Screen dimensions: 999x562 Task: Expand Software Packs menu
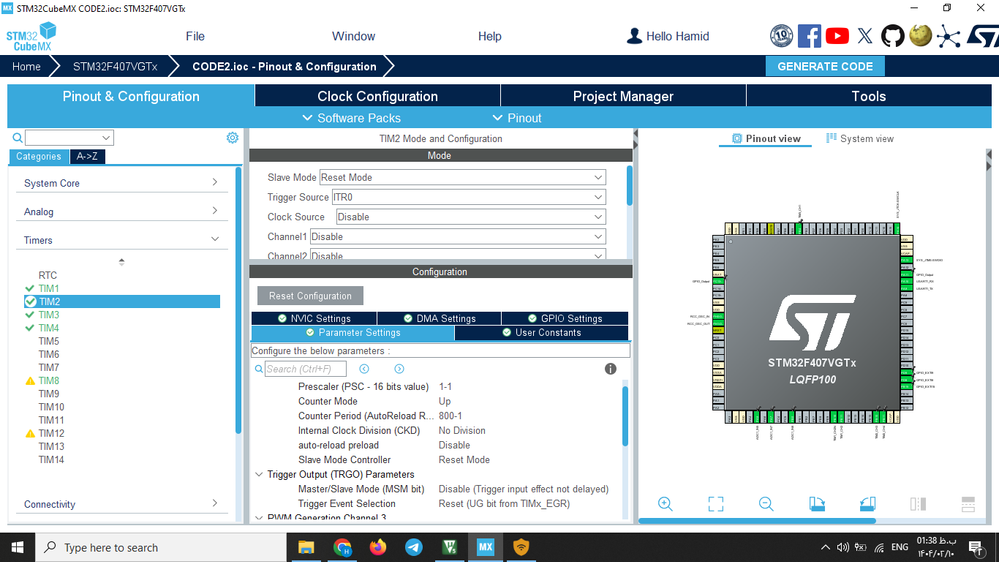[x=352, y=118]
